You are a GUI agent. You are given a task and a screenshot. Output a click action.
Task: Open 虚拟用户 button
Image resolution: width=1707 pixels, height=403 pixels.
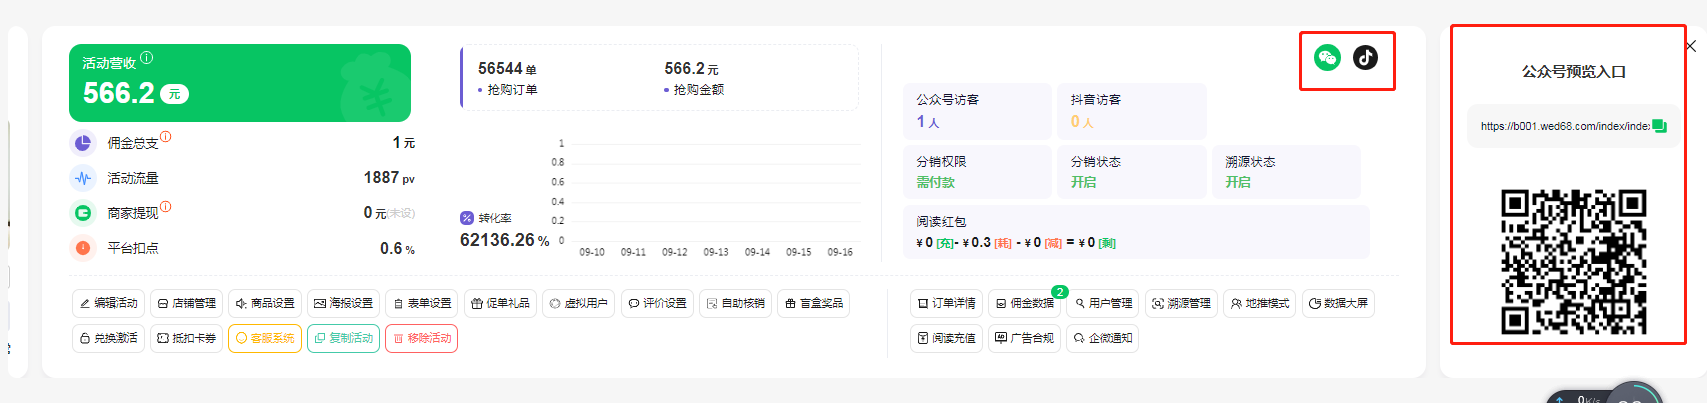click(578, 303)
